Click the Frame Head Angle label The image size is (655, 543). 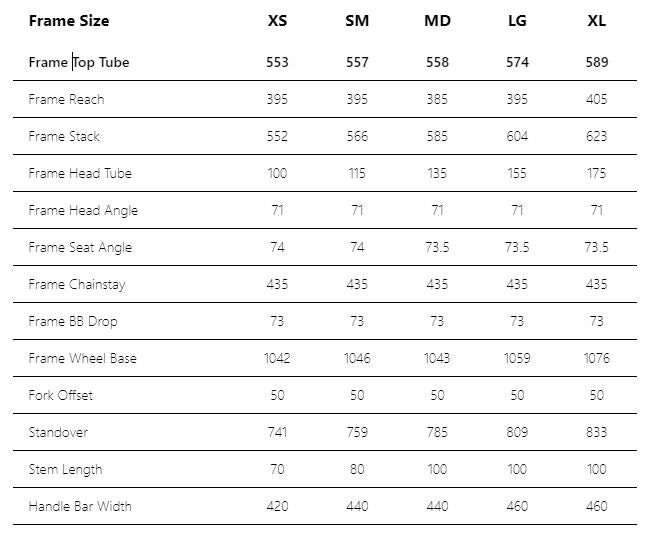pyautogui.click(x=83, y=210)
